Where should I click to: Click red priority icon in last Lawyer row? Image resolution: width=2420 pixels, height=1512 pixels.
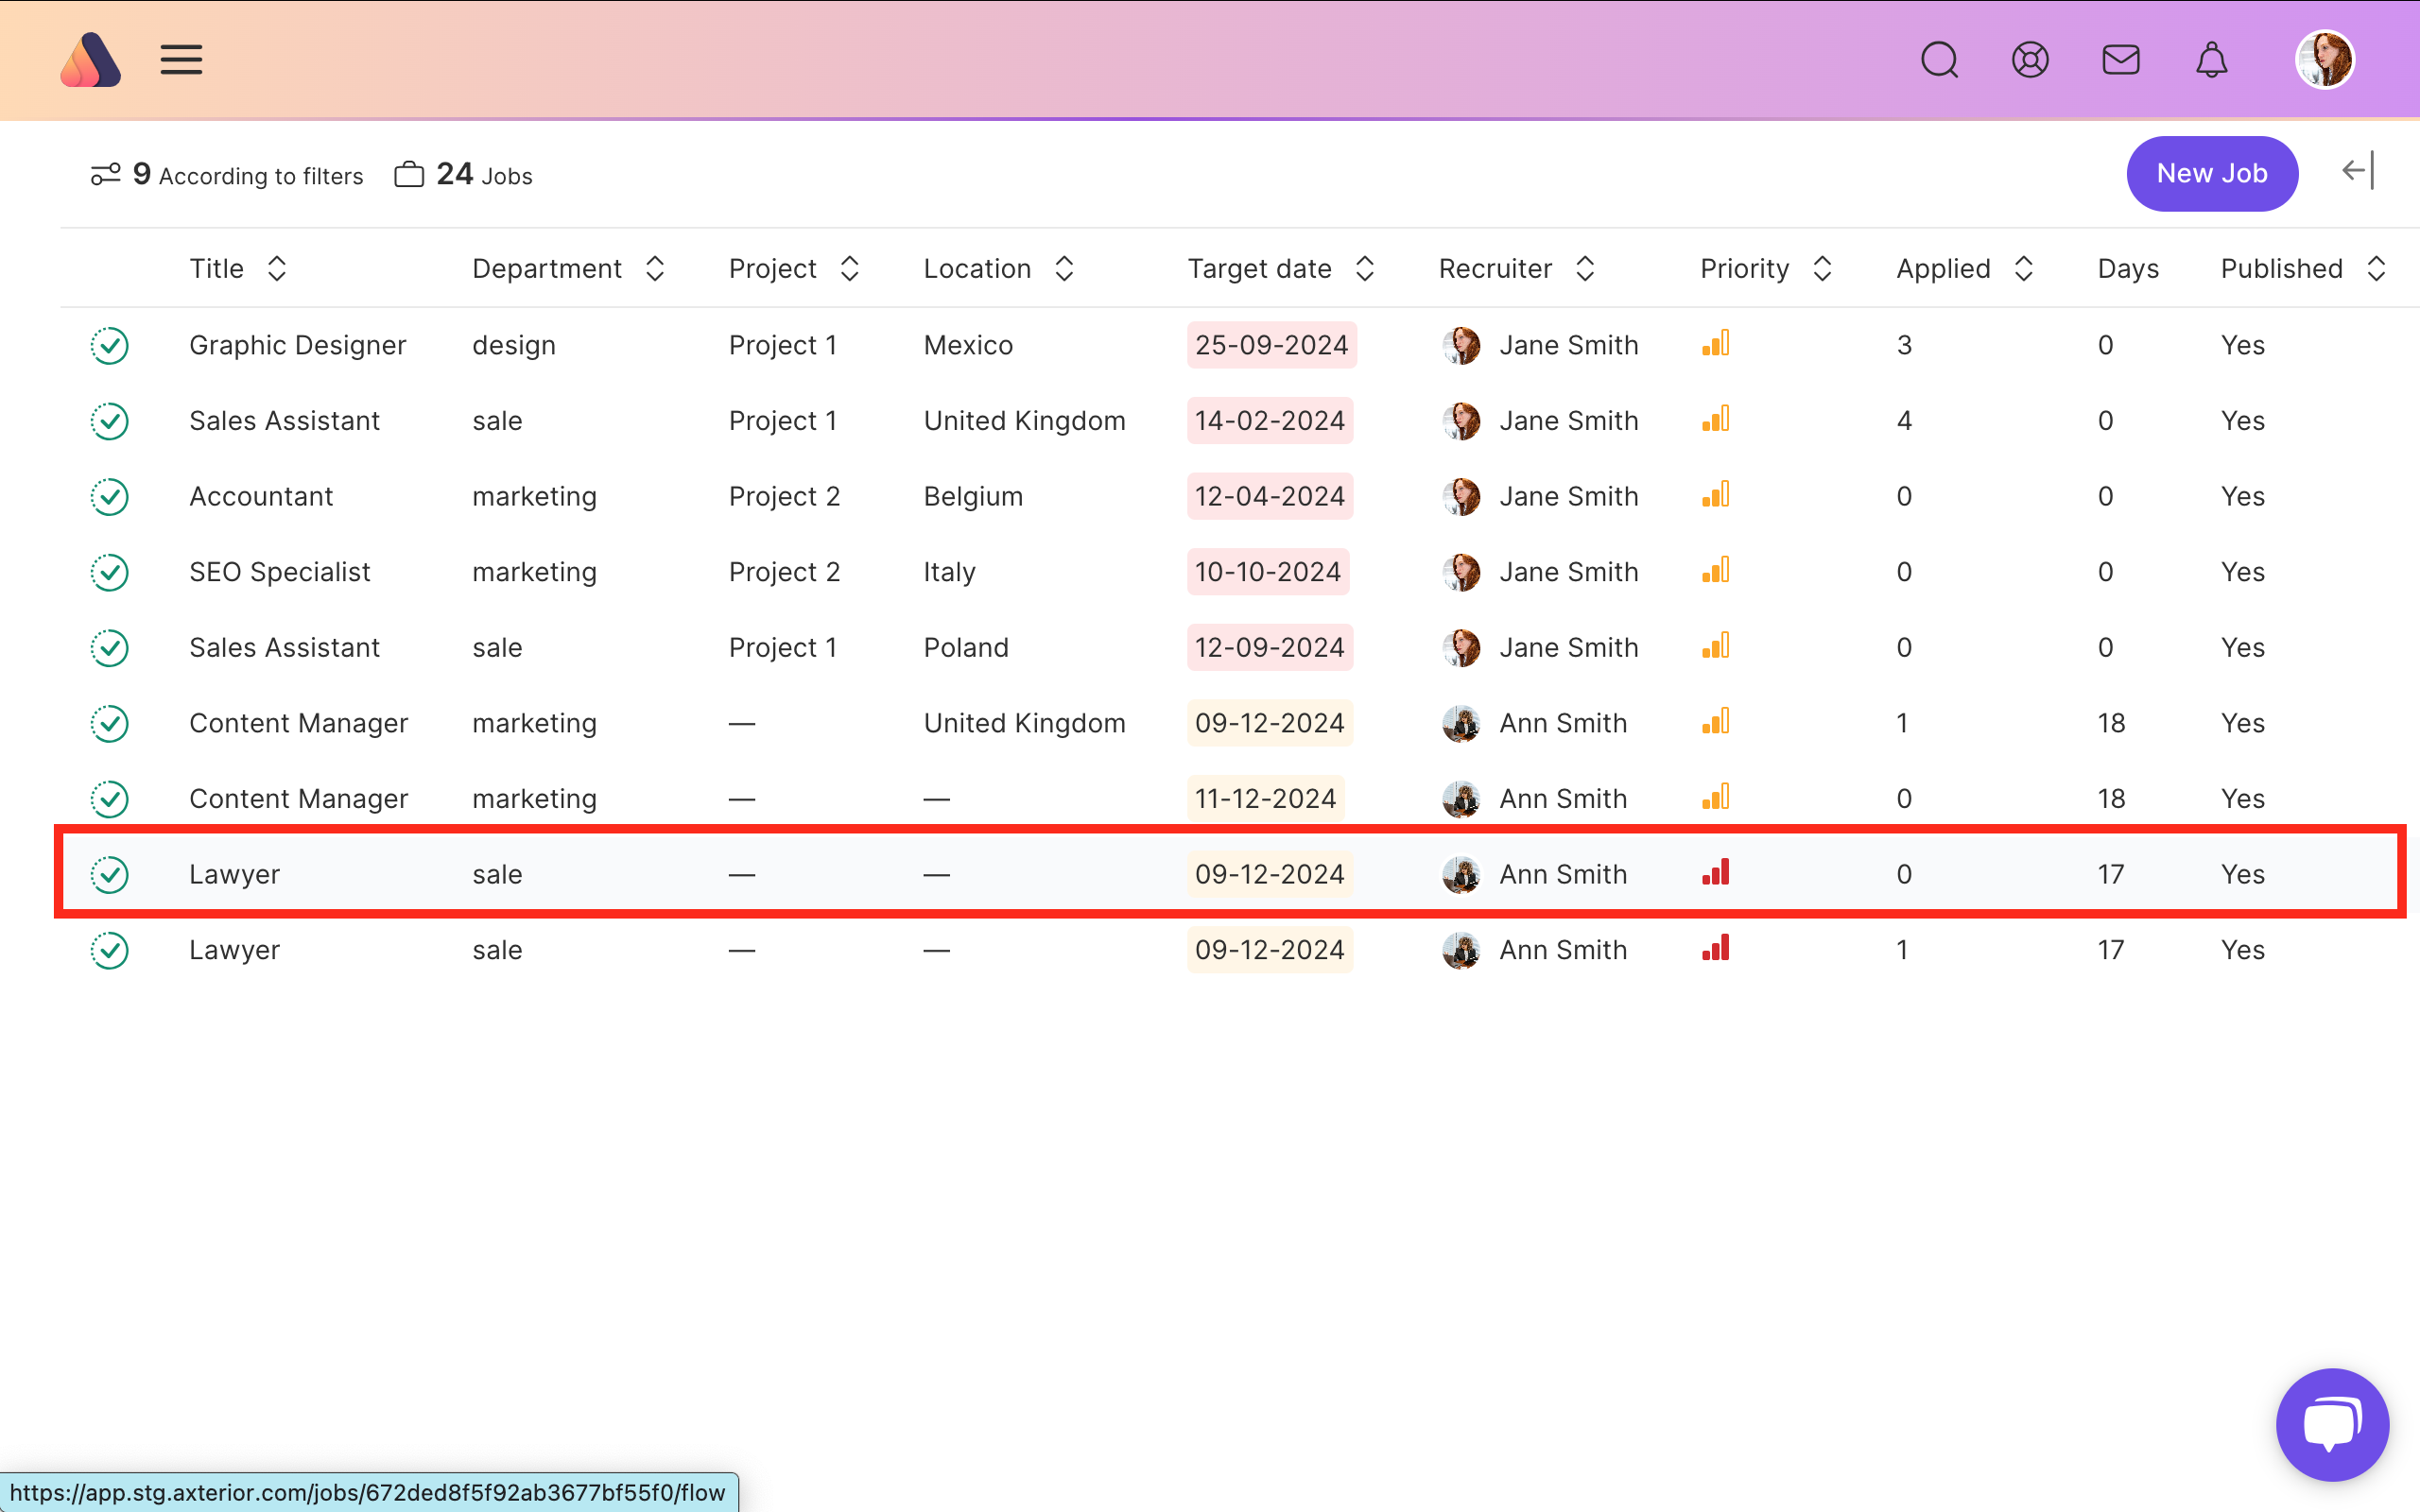pyautogui.click(x=1715, y=949)
